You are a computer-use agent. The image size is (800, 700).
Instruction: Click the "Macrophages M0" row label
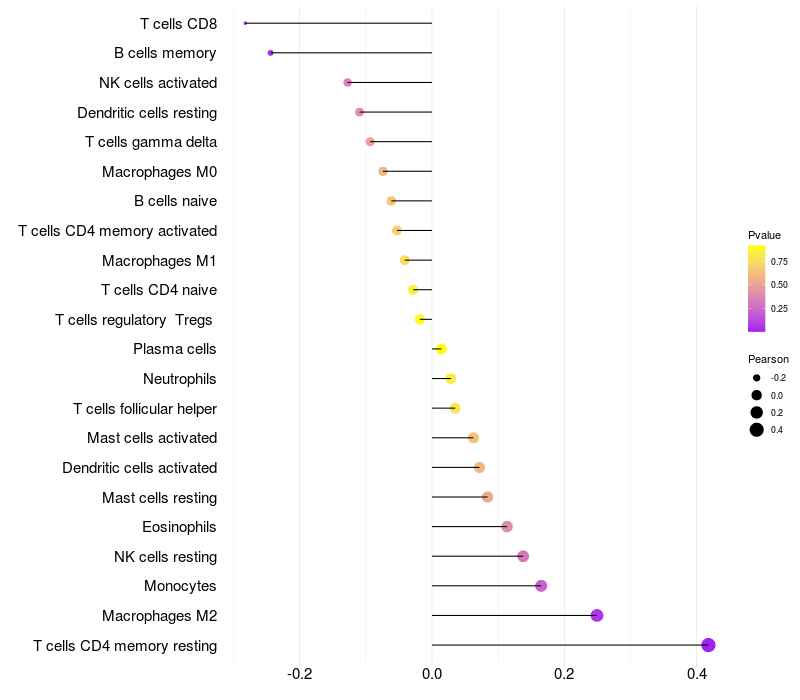pos(159,172)
